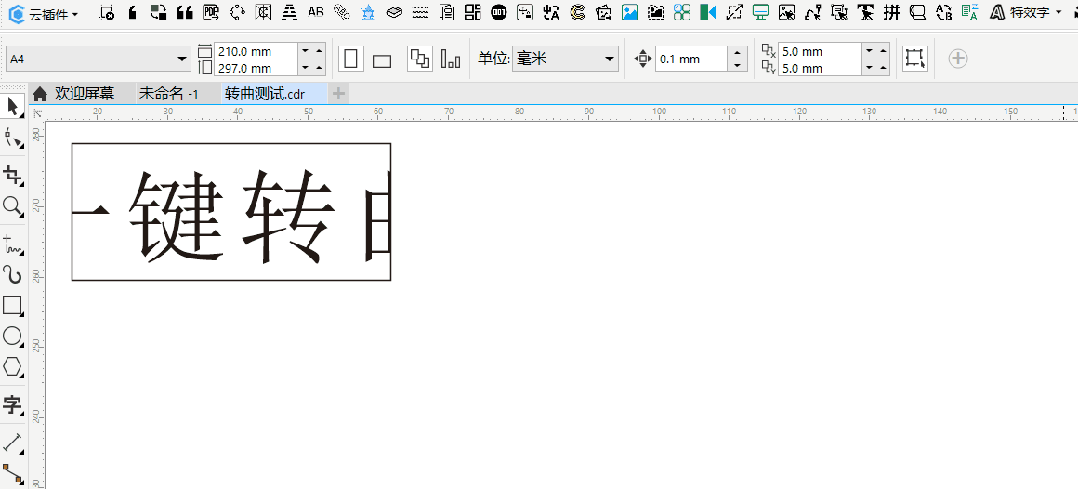Click the double quotation marks icon
The width and height of the screenshot is (1078, 489).
[184, 12]
